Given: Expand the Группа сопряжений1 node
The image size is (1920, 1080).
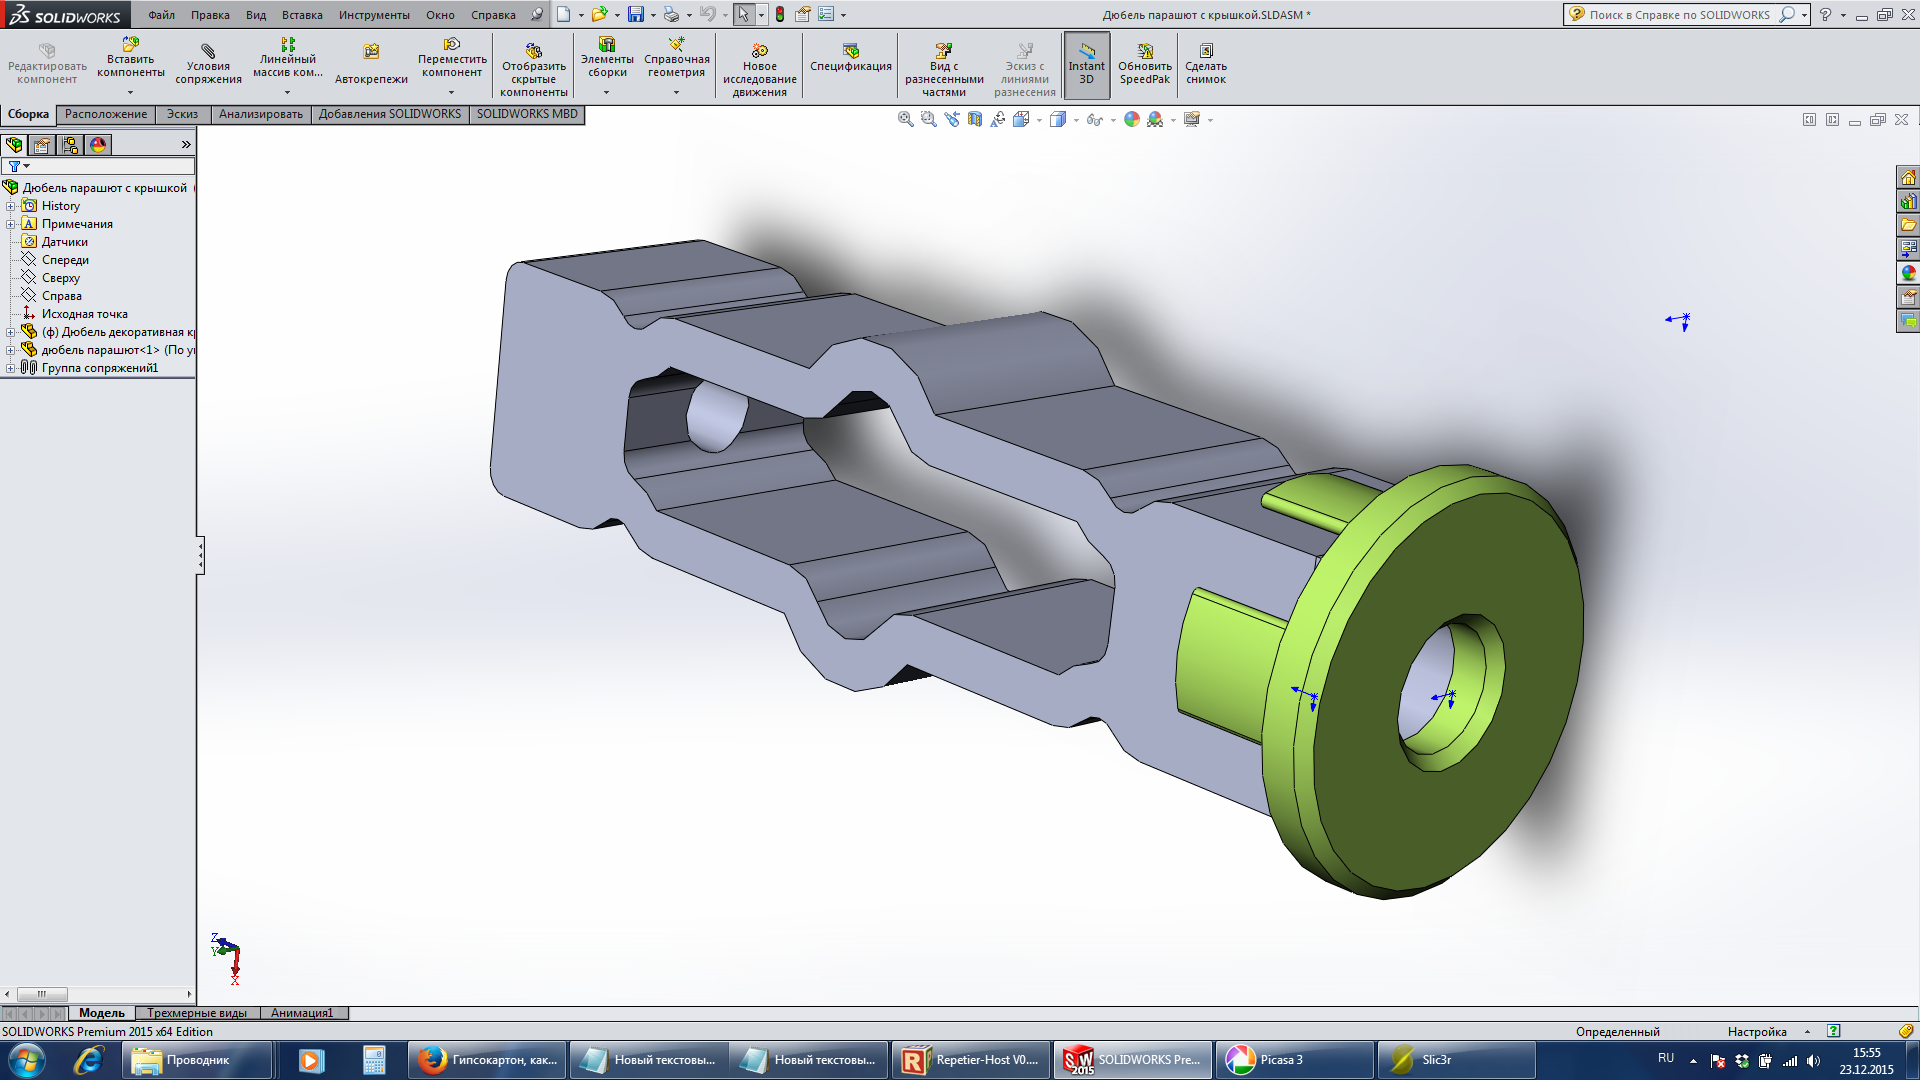Looking at the screenshot, I should tap(10, 368).
